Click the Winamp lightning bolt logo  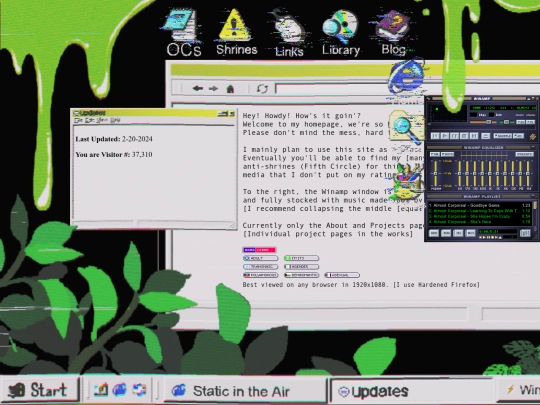click(533, 137)
